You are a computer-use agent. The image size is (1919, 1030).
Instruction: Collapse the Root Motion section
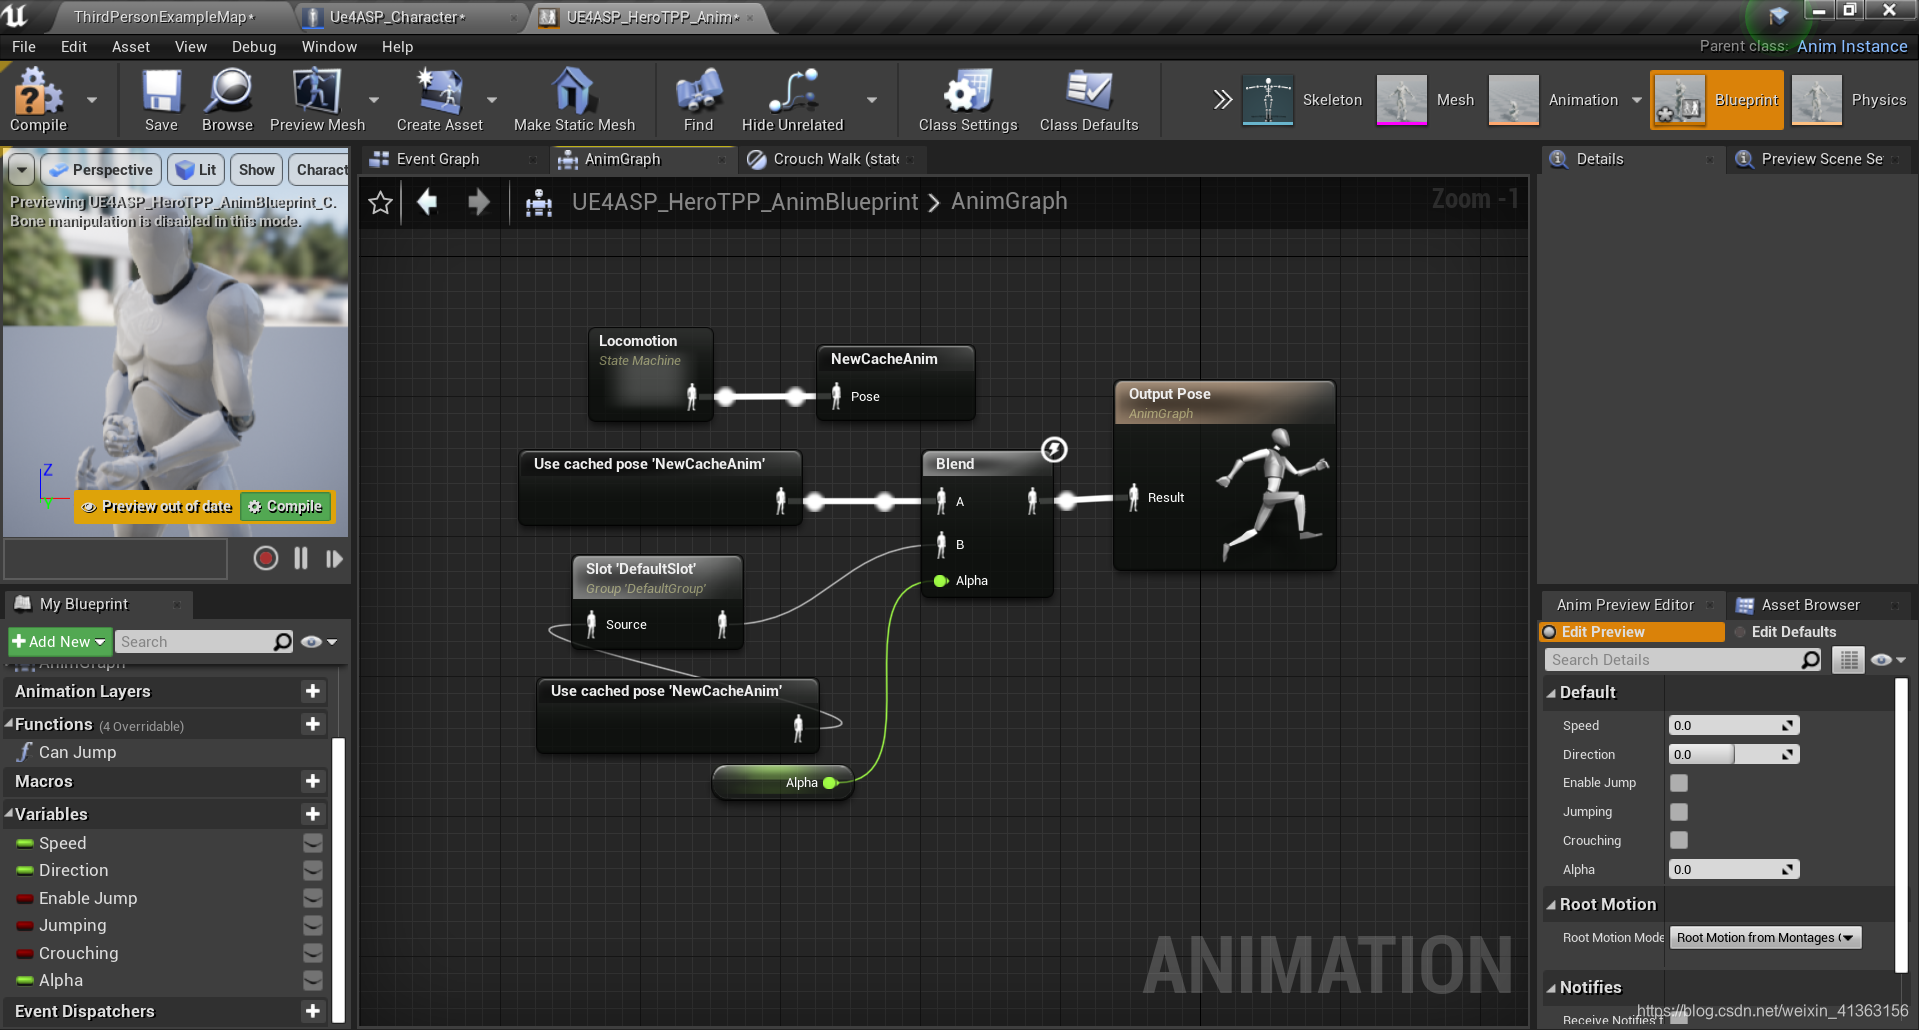pos(1552,905)
